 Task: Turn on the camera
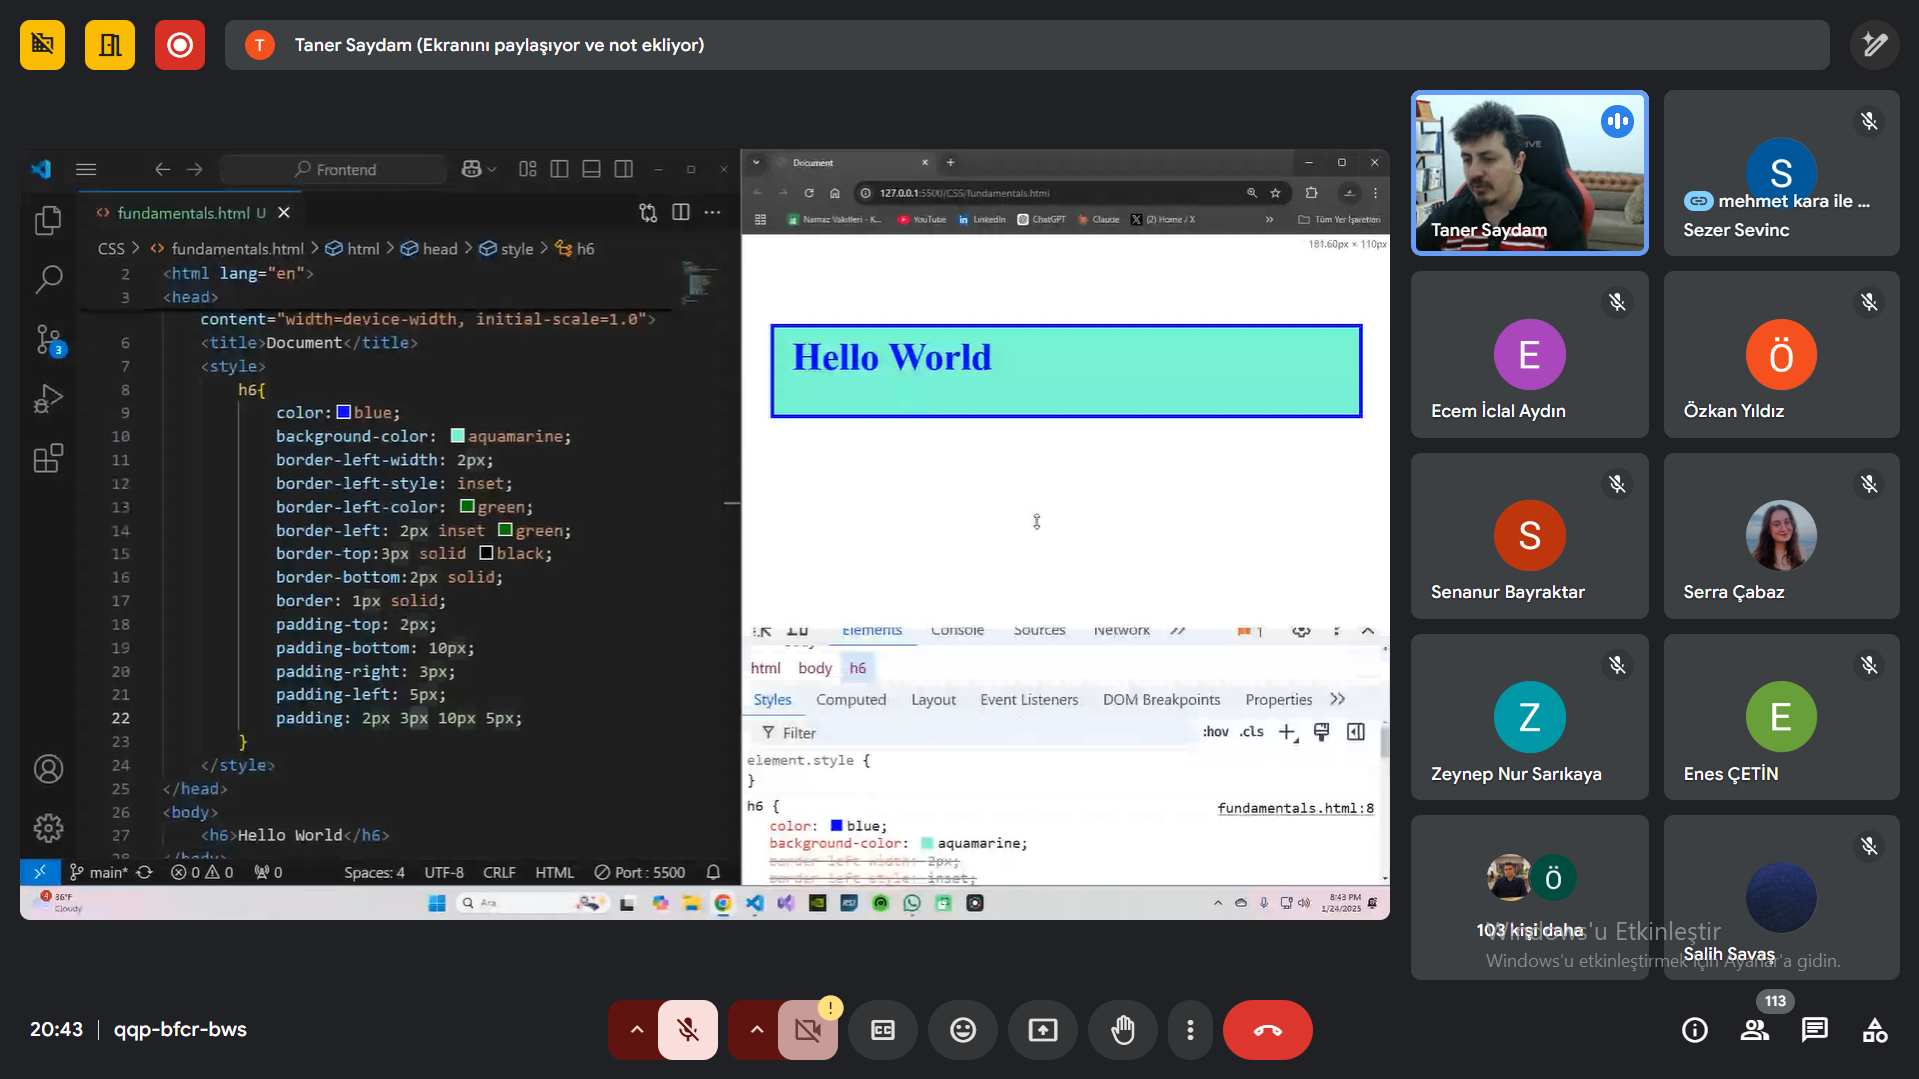point(808,1029)
